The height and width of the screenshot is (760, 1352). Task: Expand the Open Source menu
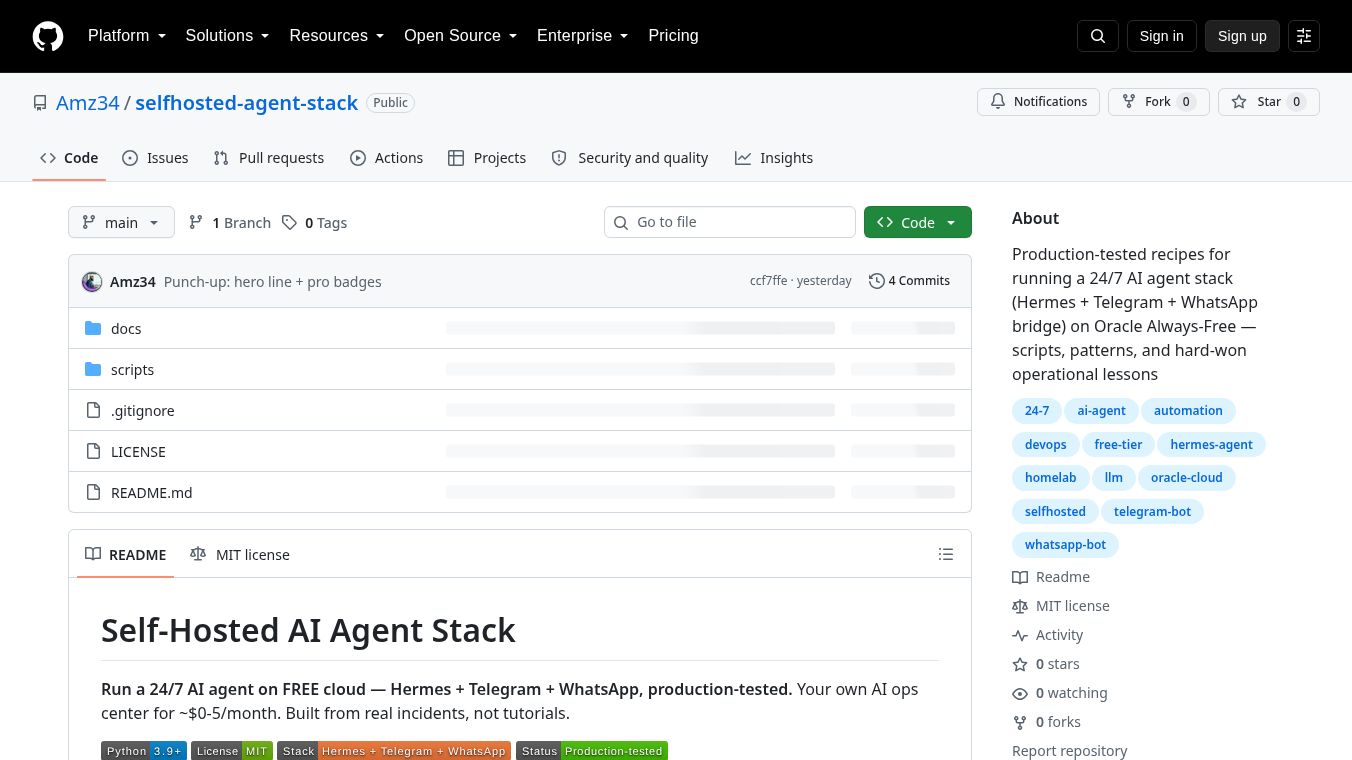coord(460,36)
